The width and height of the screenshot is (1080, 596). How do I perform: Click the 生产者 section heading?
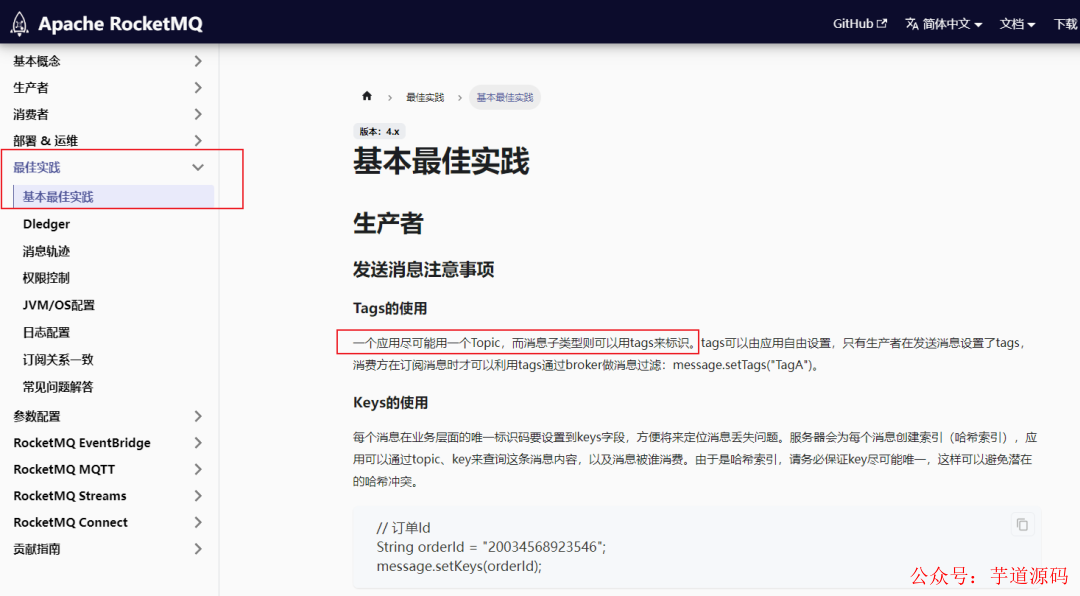[x=388, y=223]
